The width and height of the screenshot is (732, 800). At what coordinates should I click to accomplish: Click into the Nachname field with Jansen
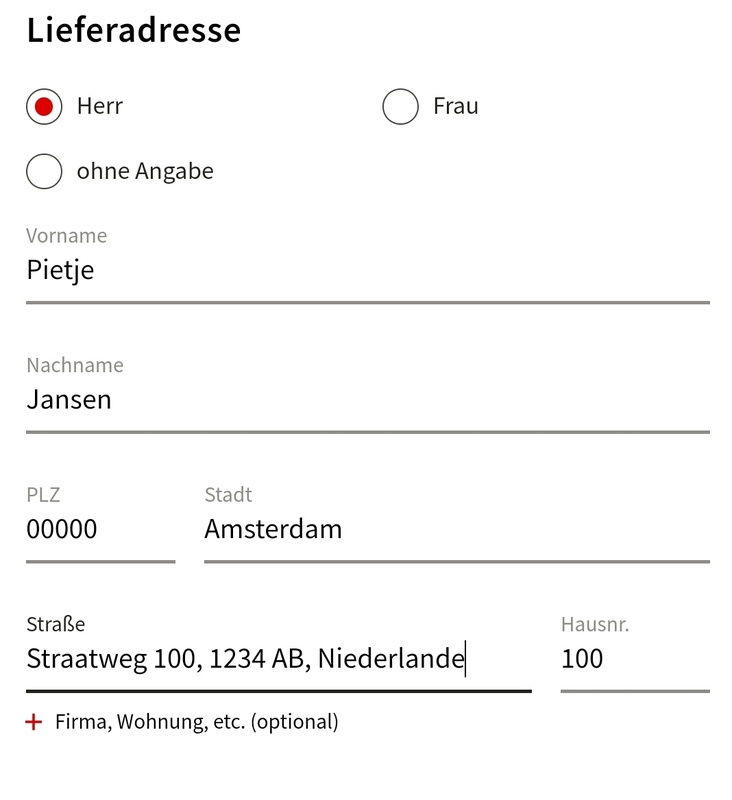tap(367, 400)
